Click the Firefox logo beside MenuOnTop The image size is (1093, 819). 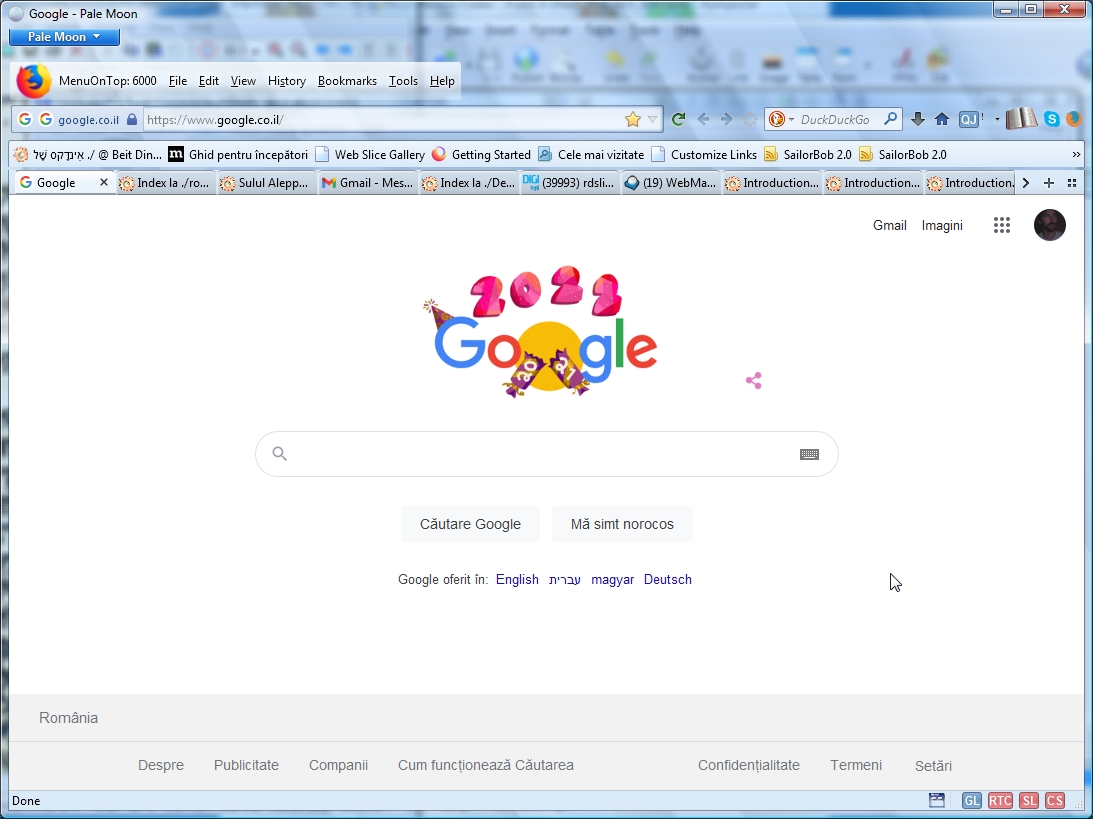(33, 81)
